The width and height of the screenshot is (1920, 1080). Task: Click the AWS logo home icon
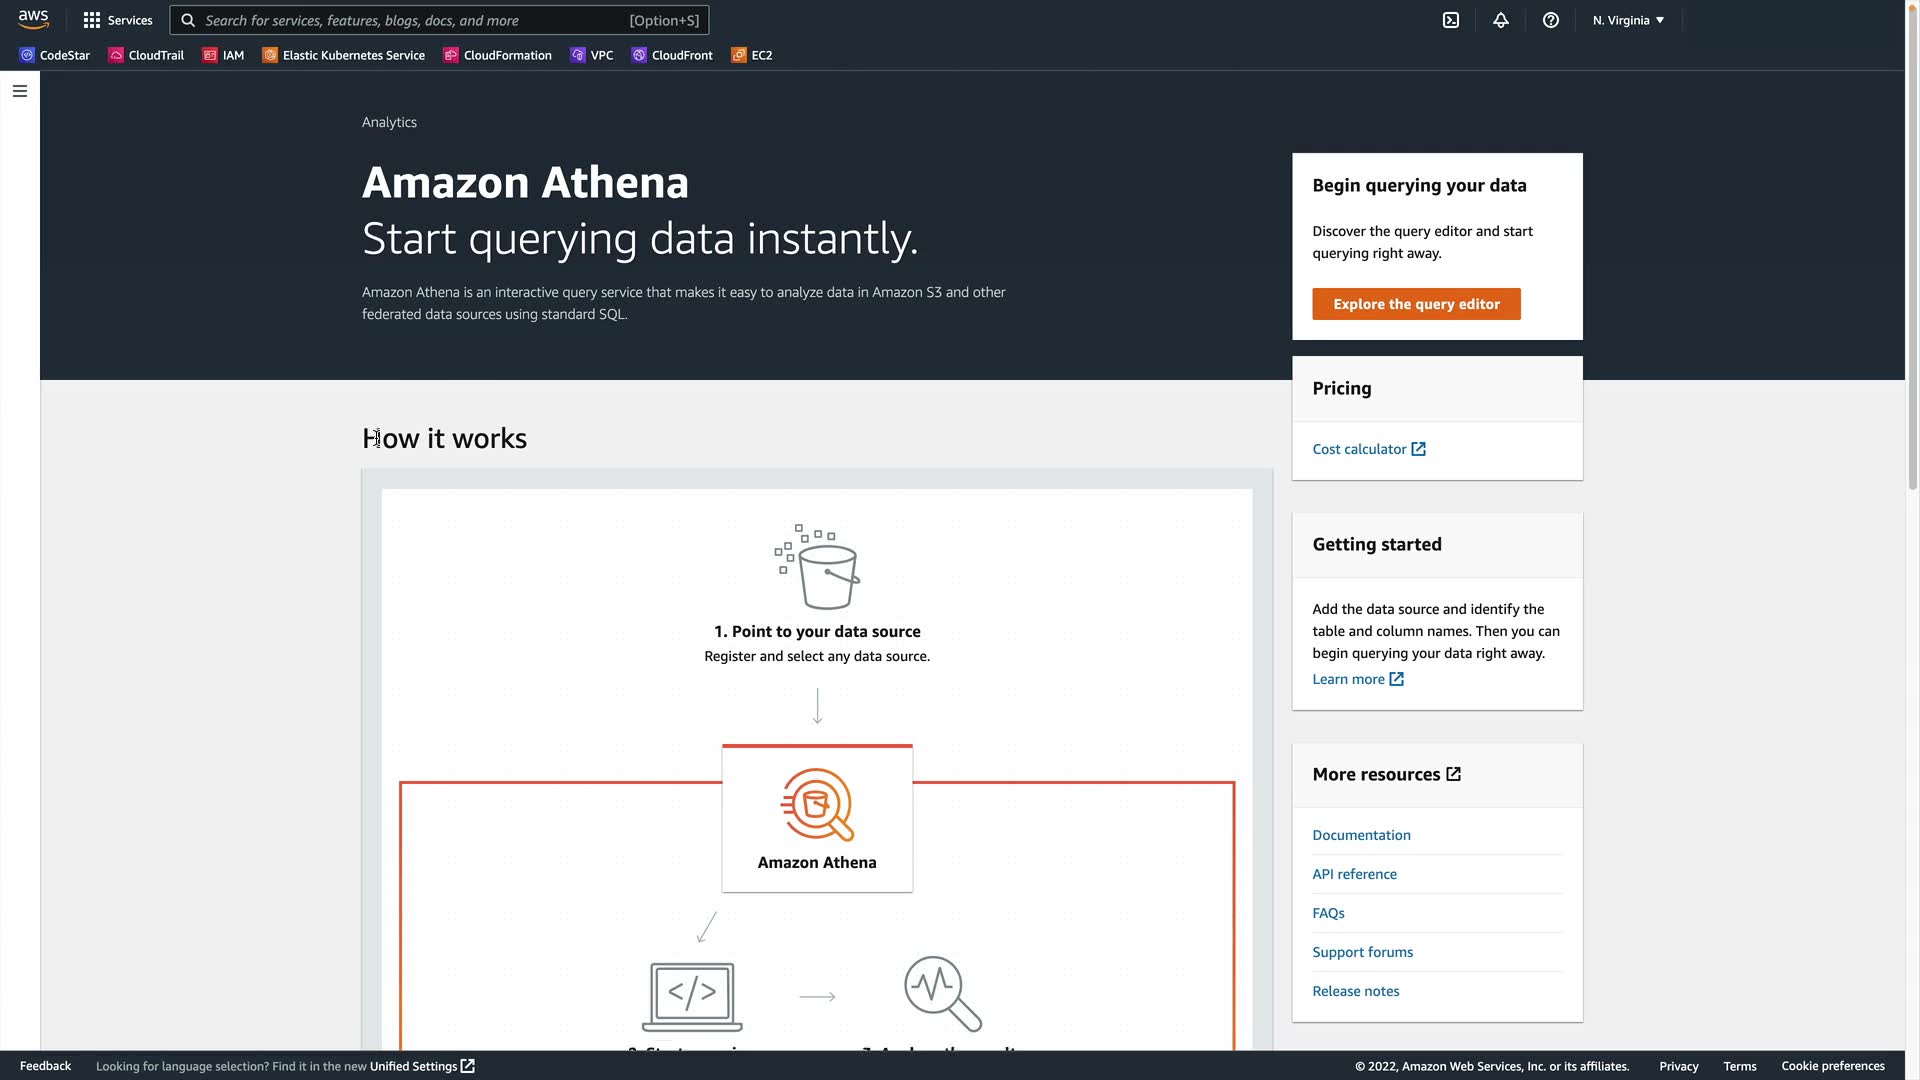pyautogui.click(x=33, y=20)
